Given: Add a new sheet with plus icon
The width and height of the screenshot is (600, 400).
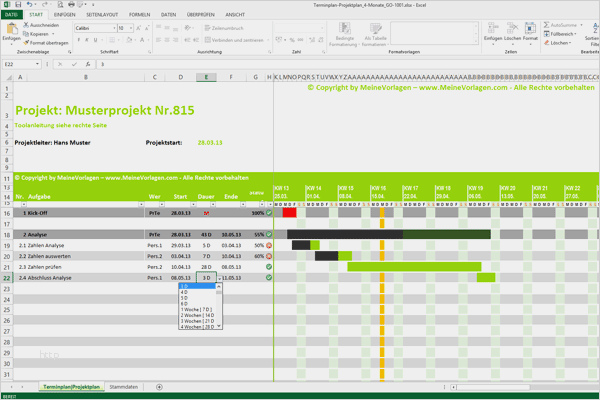Looking at the screenshot, I should (159, 387).
